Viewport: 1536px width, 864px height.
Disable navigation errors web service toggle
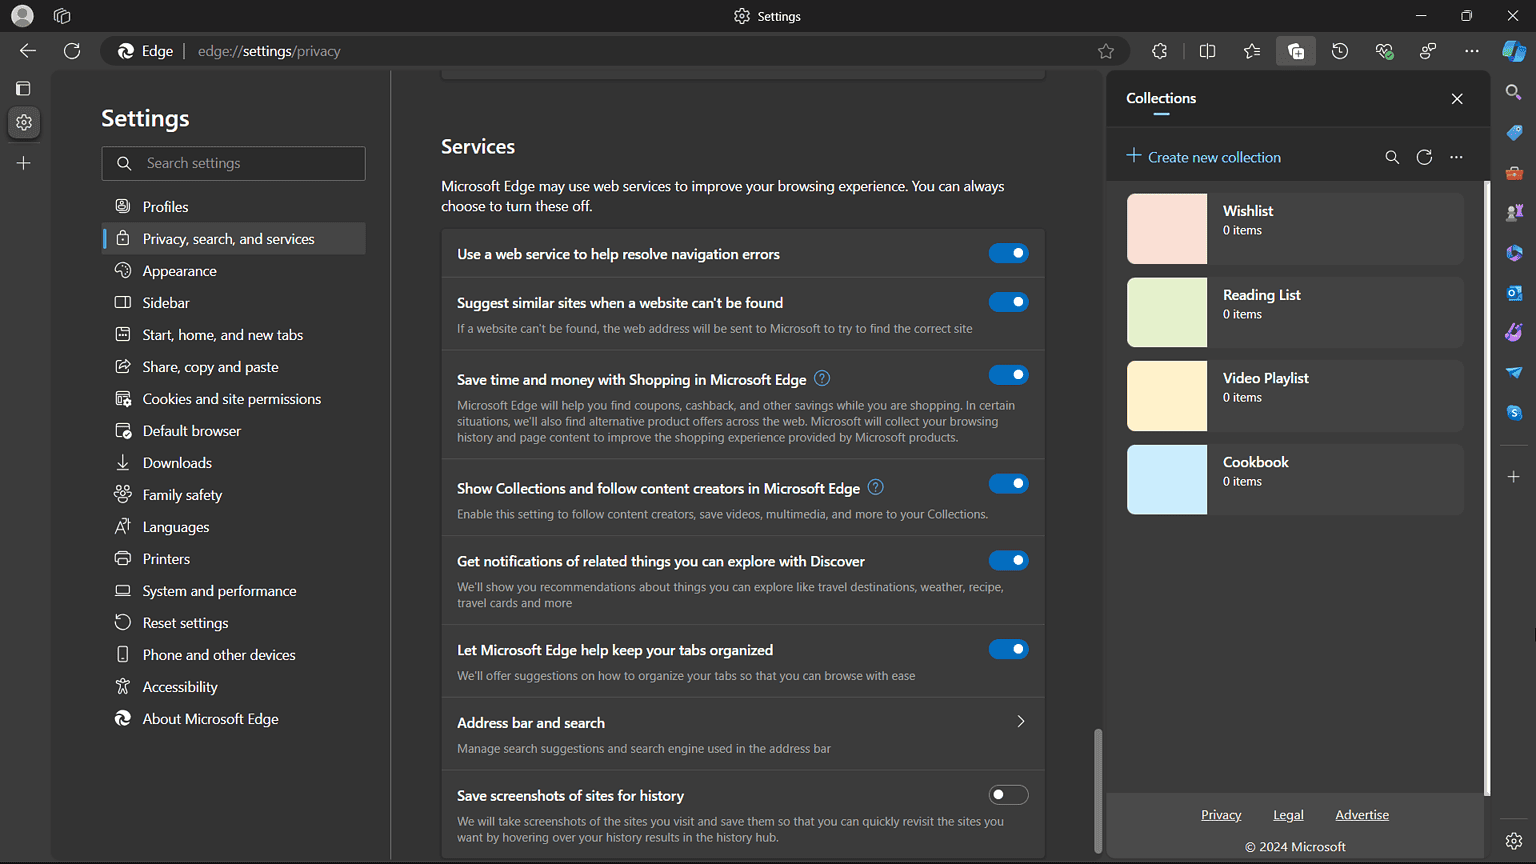(x=1008, y=253)
